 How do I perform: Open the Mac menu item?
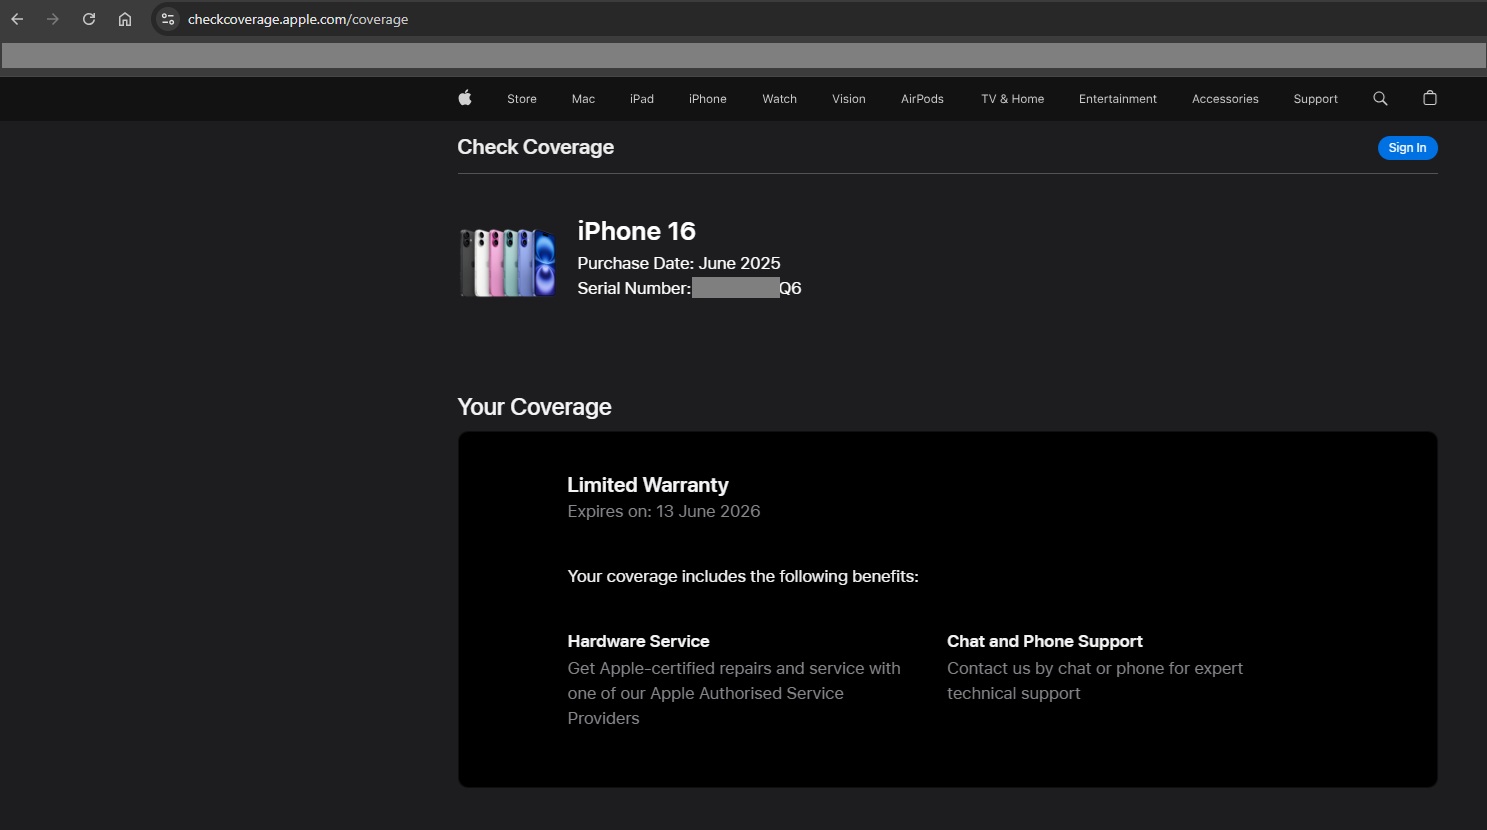coord(583,99)
